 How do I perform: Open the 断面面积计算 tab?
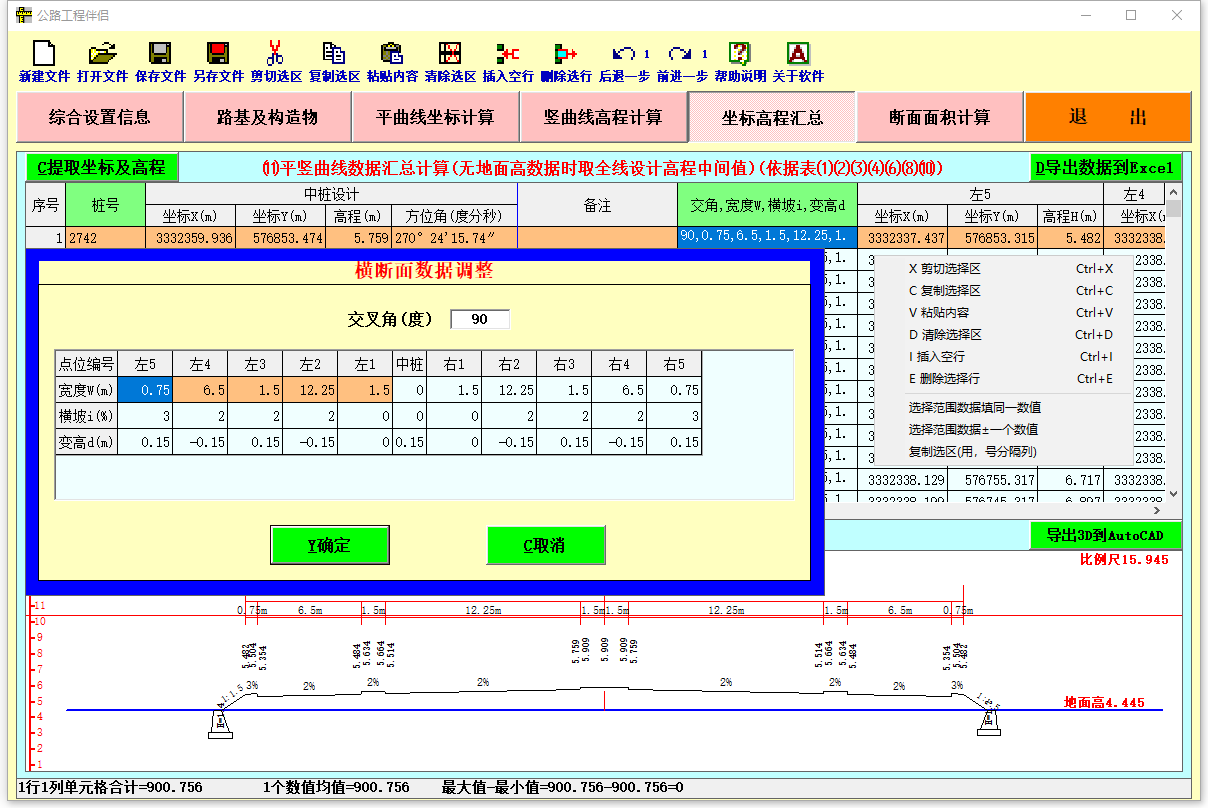939,117
